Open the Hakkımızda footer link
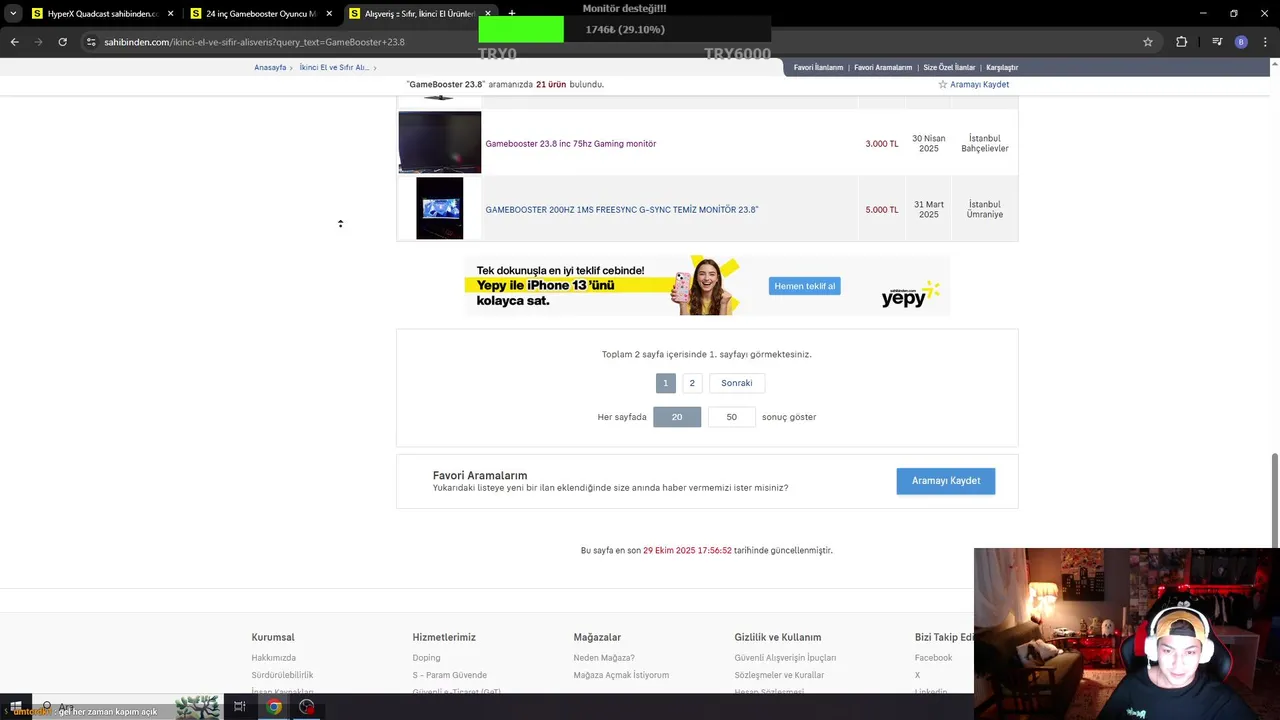 (x=274, y=658)
